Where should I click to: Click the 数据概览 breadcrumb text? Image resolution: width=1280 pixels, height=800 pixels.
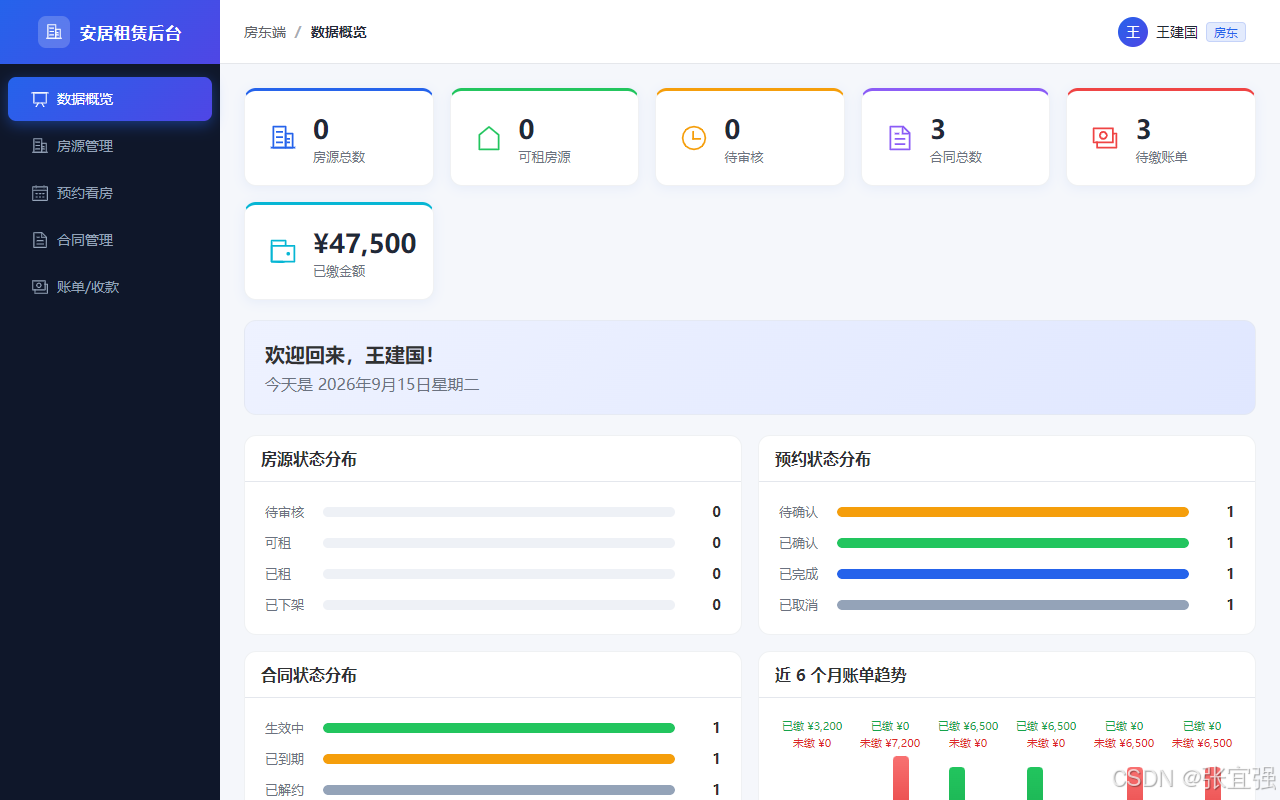pos(339,32)
